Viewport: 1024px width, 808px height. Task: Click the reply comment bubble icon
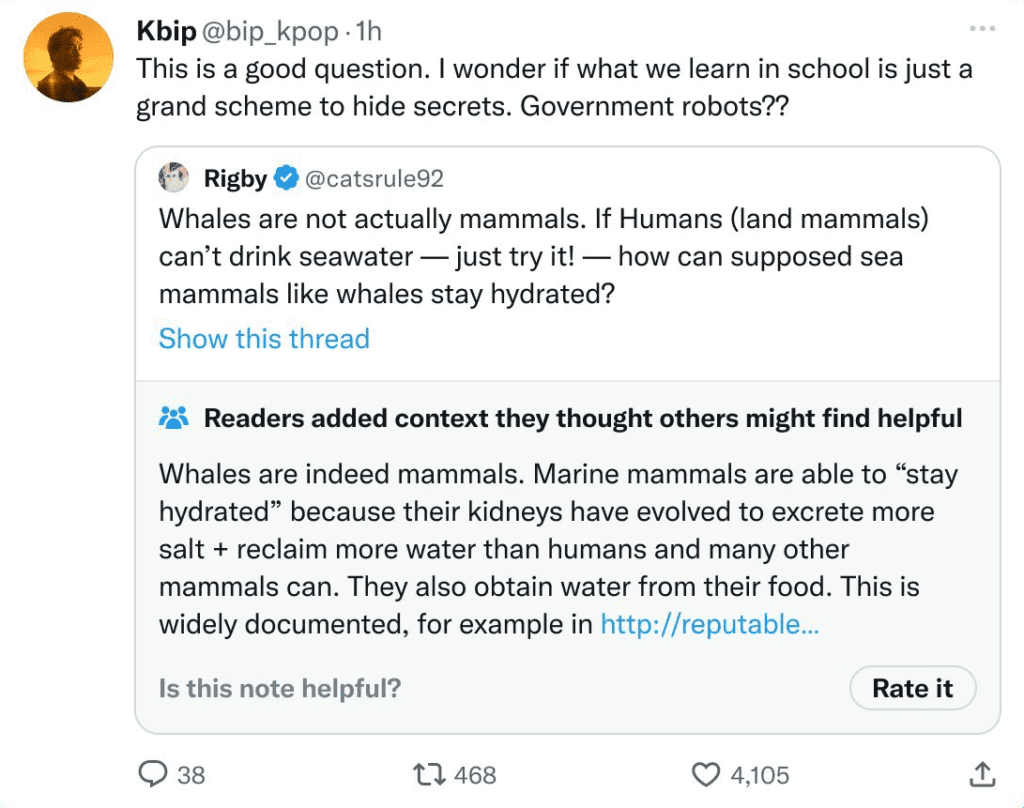tap(151, 773)
